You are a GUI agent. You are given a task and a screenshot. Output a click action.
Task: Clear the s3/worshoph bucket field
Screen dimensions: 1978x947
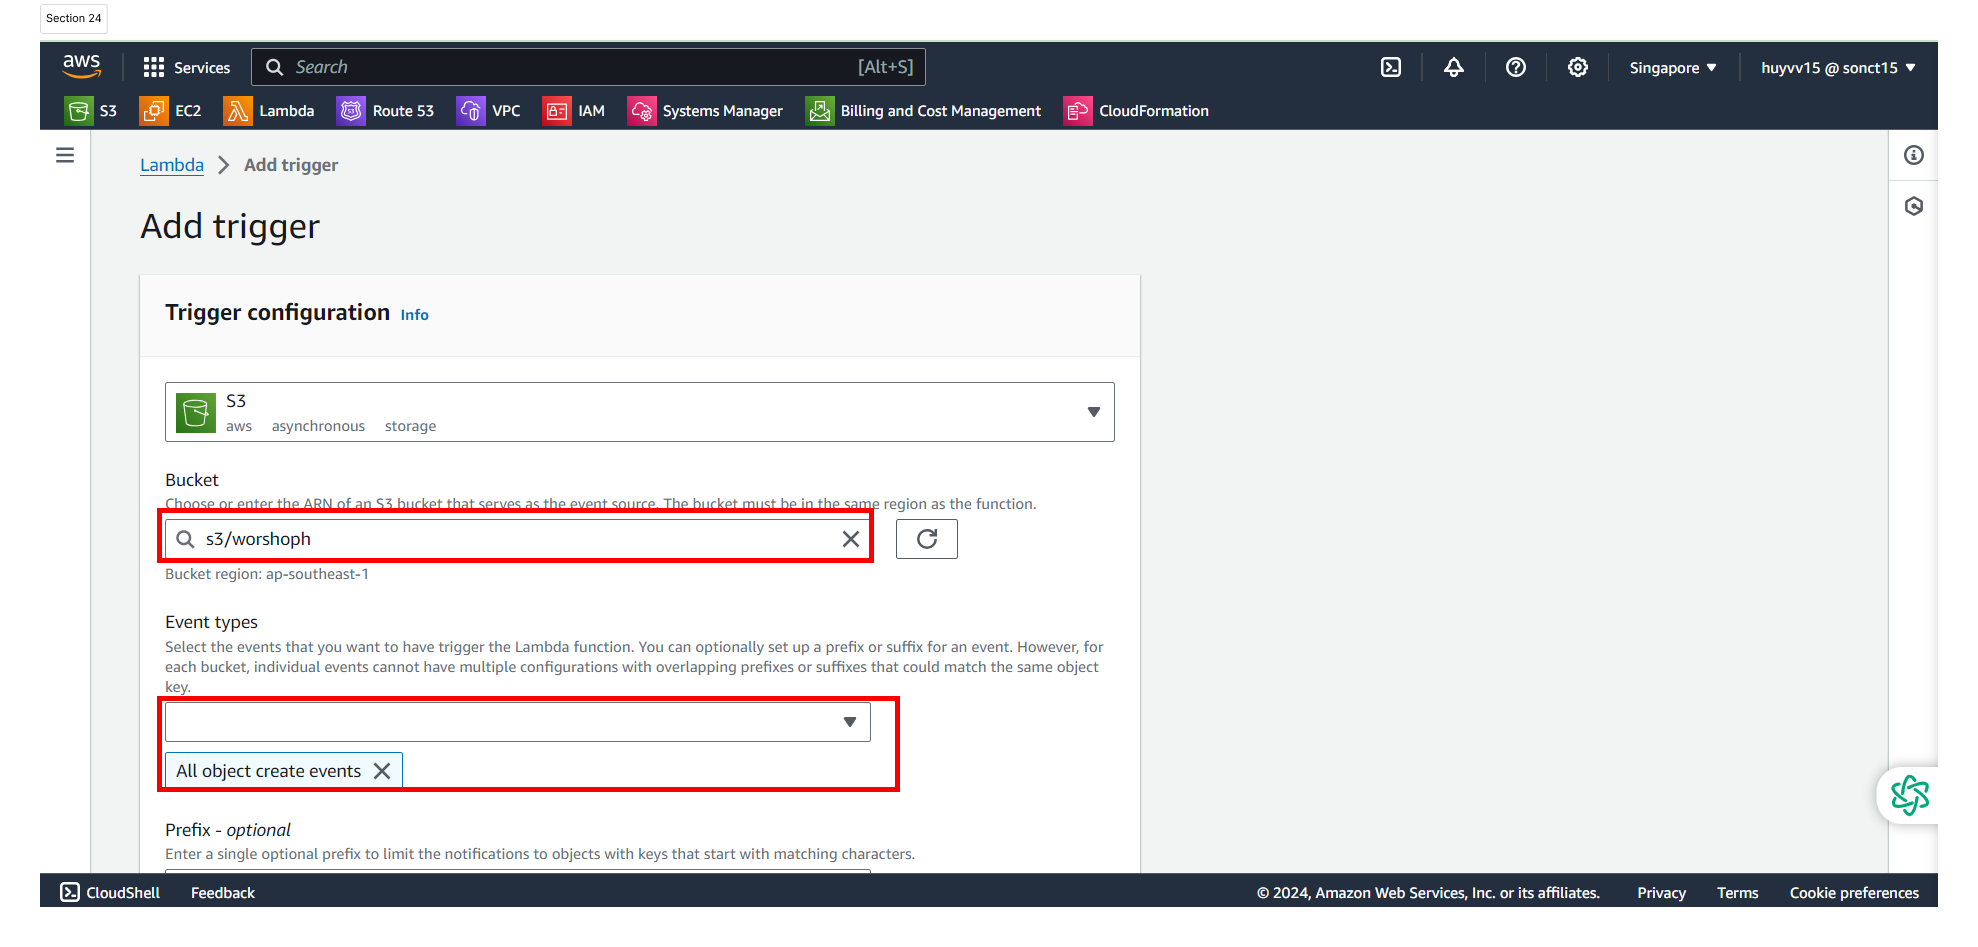(x=851, y=539)
